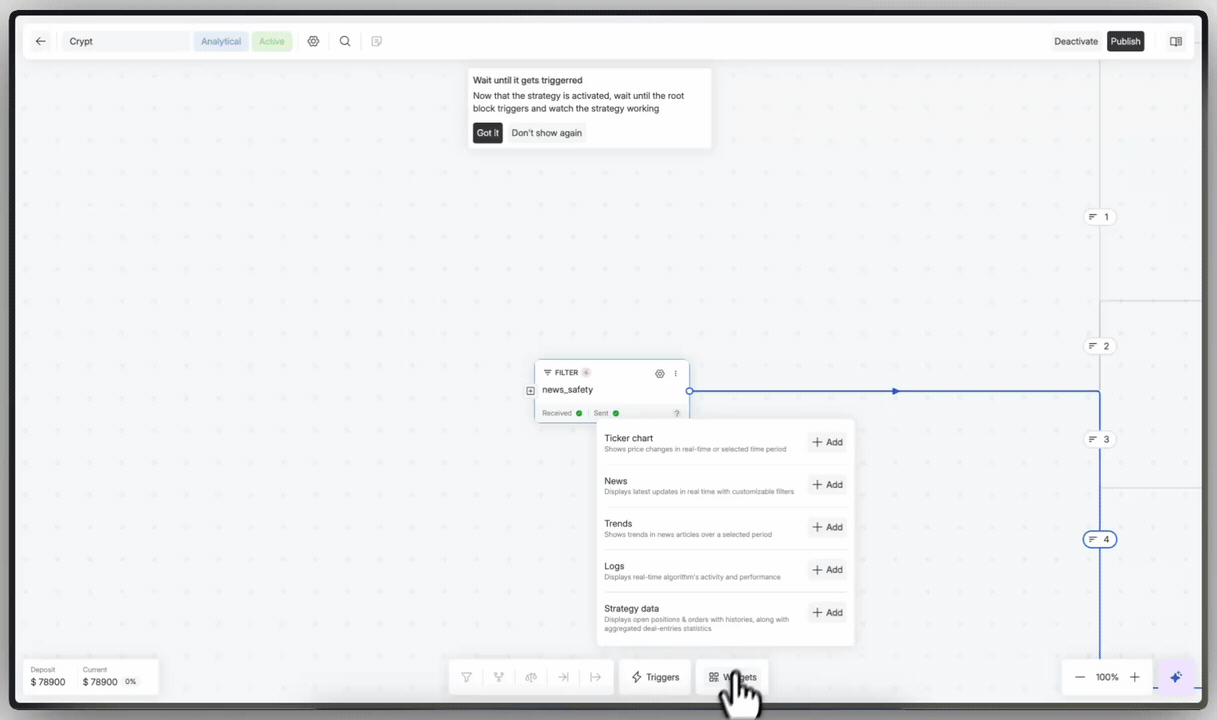Open the search magnifier icon
Screen dimensions: 1217x720
click(x=345, y=41)
